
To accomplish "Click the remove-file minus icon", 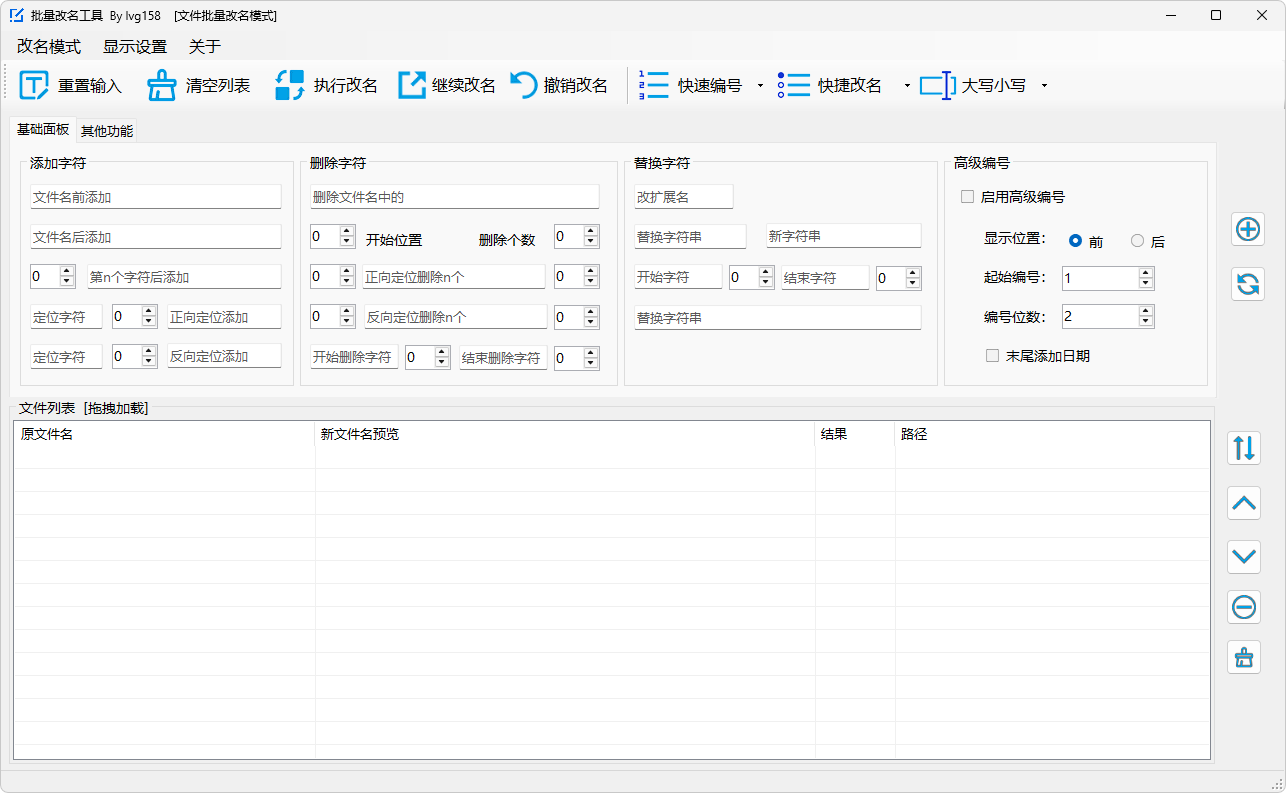I will point(1243,607).
